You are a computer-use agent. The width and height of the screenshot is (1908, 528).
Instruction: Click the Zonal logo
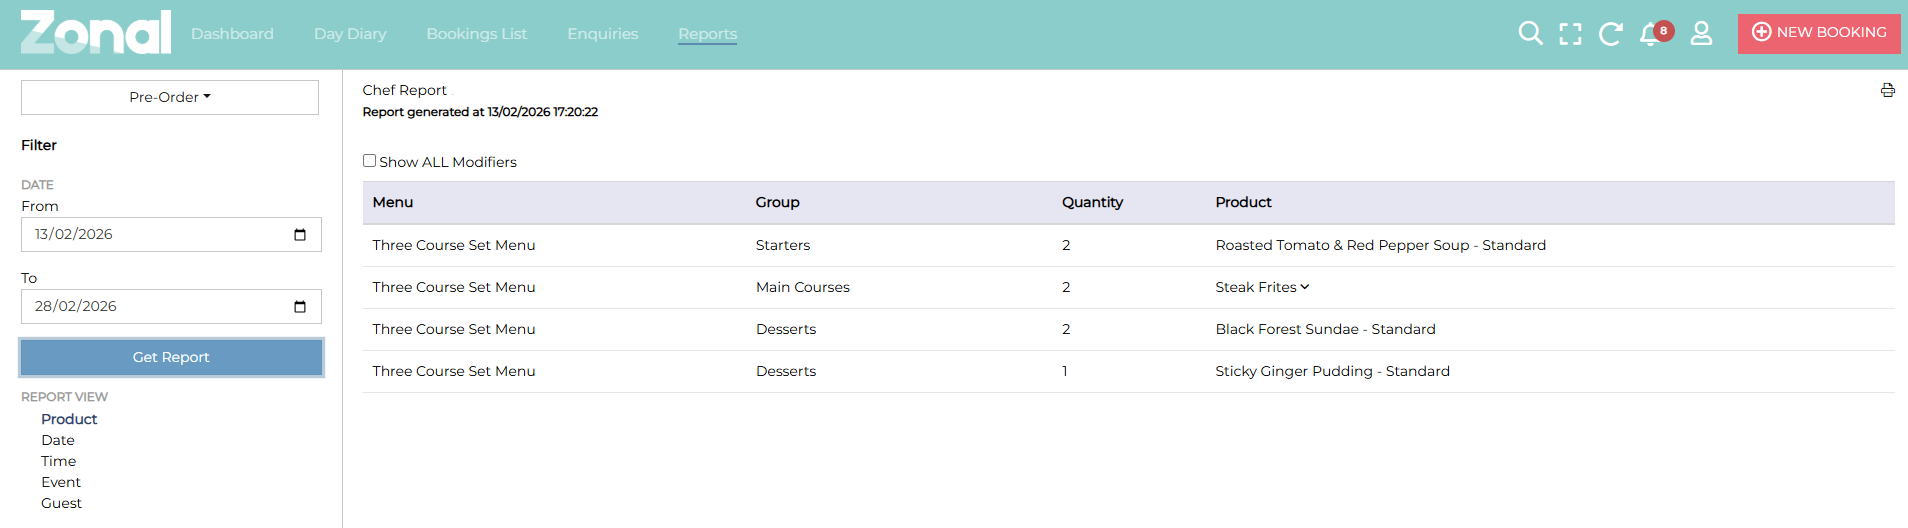pos(96,33)
